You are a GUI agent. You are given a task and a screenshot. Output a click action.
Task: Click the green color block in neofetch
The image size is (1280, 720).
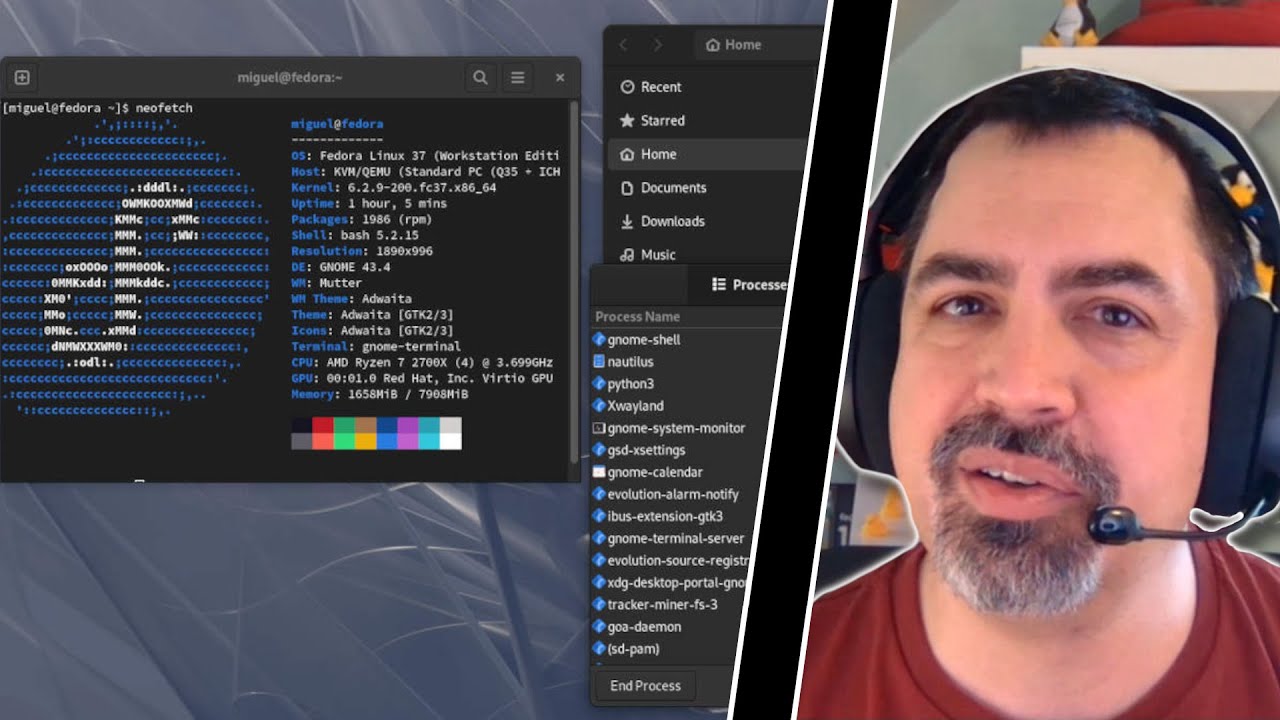(344, 425)
